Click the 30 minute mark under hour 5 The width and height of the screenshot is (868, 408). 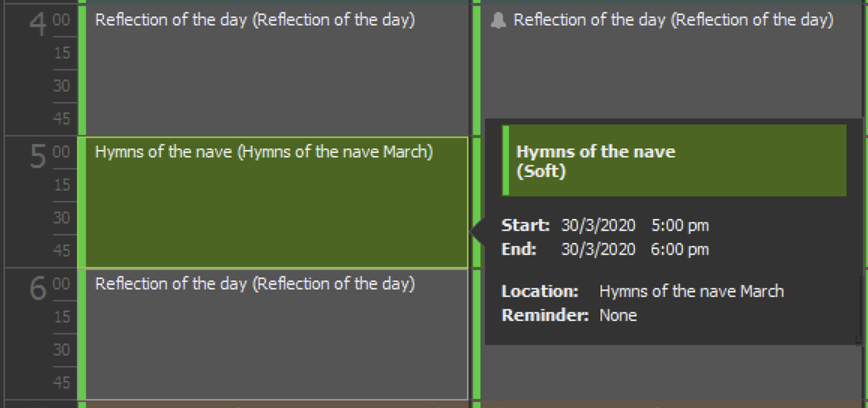click(62, 218)
